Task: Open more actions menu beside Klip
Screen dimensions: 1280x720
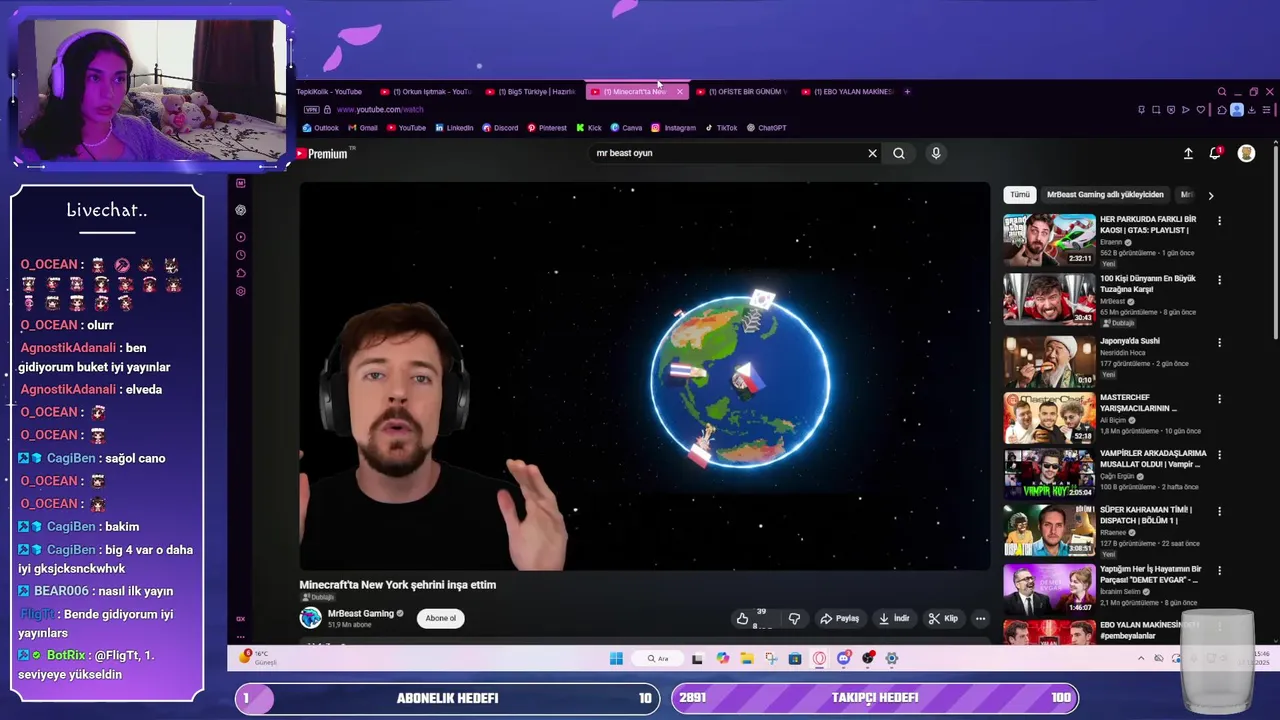Action: coord(980,618)
